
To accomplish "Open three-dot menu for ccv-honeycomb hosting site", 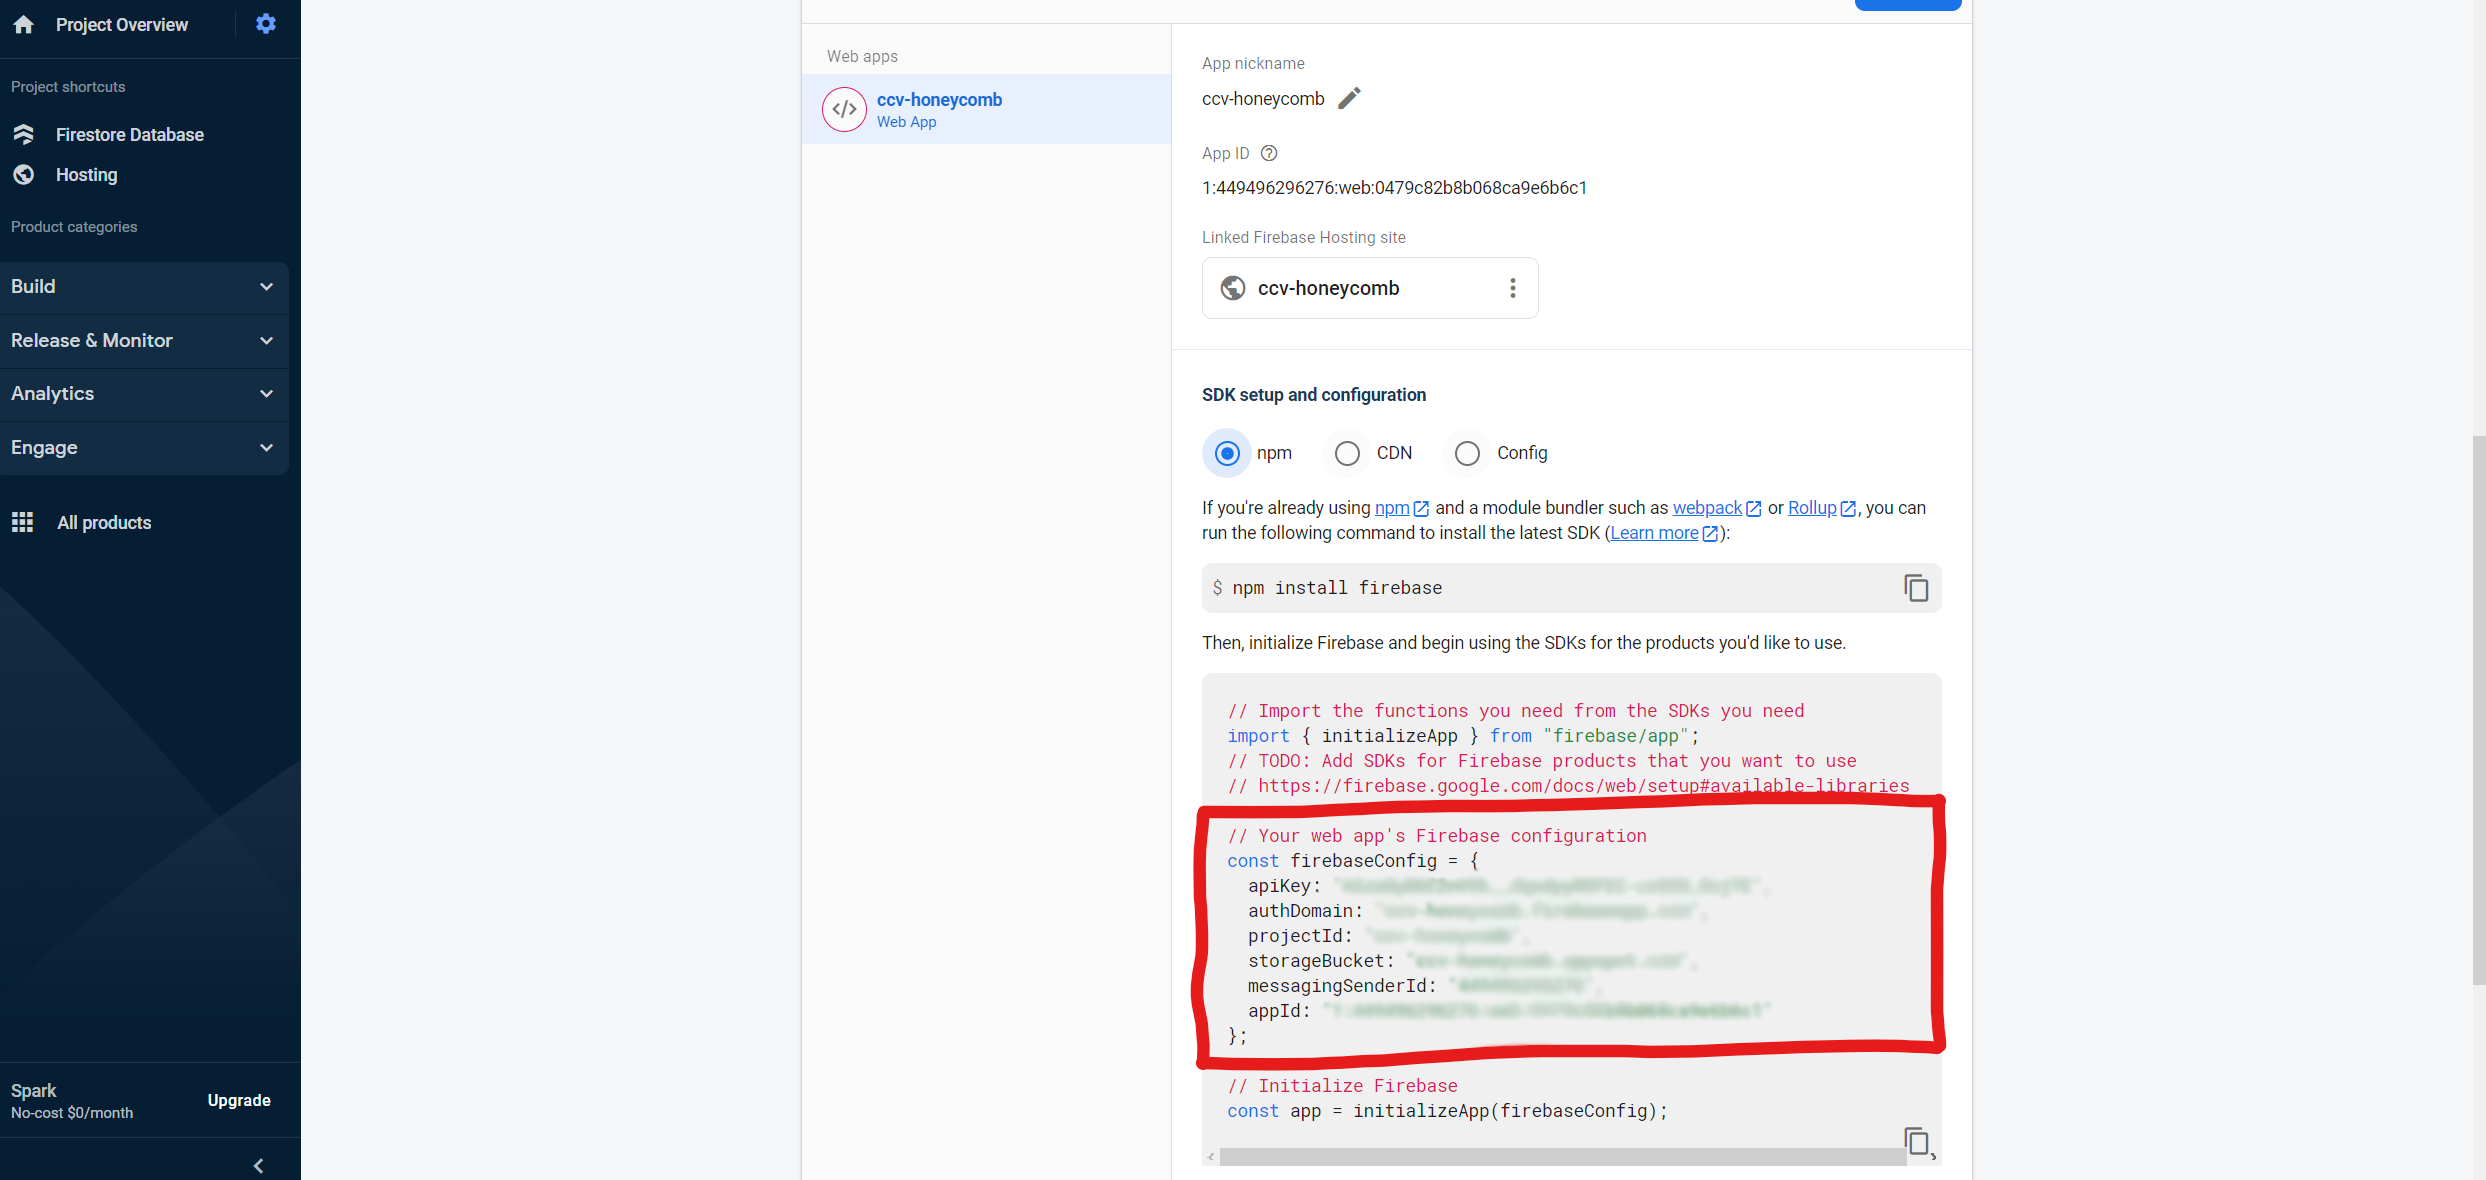I will tap(1513, 288).
